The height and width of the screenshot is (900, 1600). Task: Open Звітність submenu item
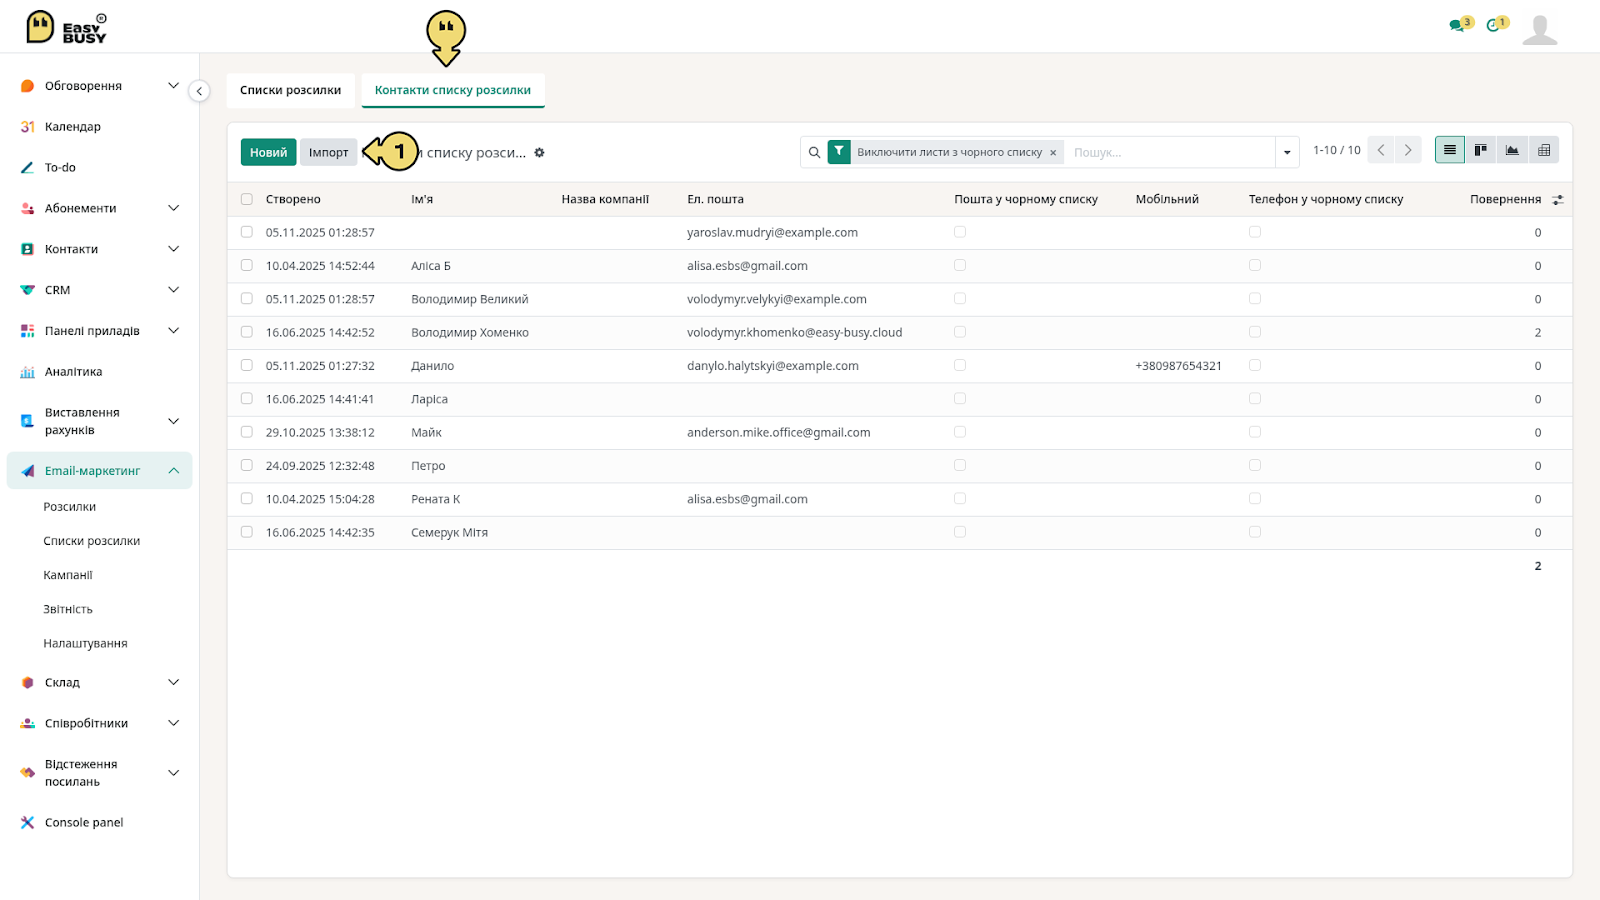coord(68,609)
